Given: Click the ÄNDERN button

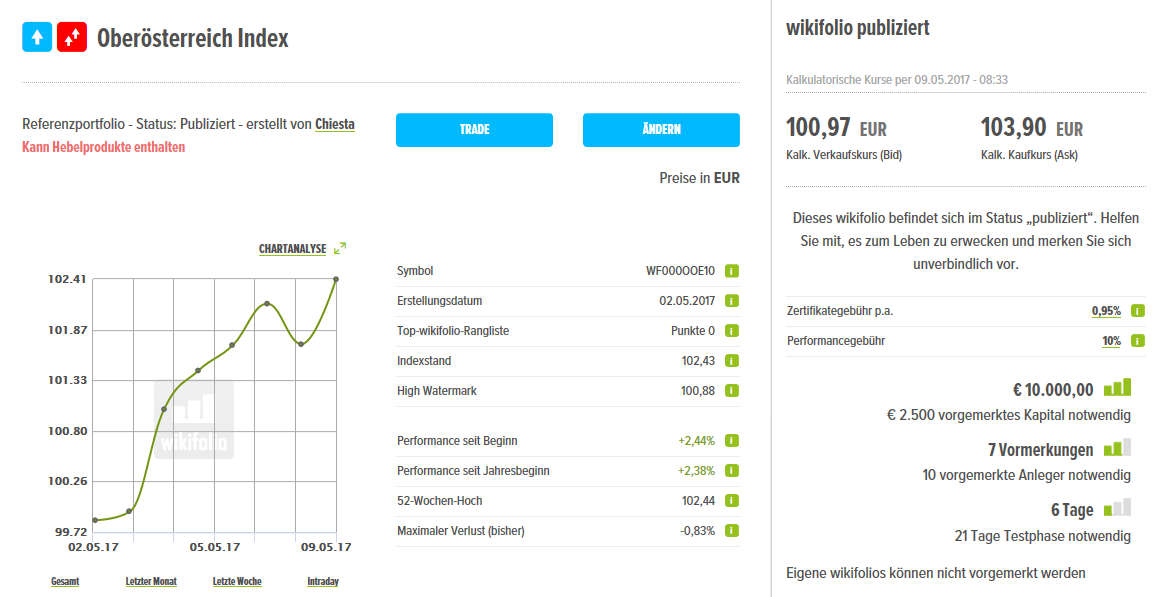Looking at the screenshot, I should [x=660, y=130].
